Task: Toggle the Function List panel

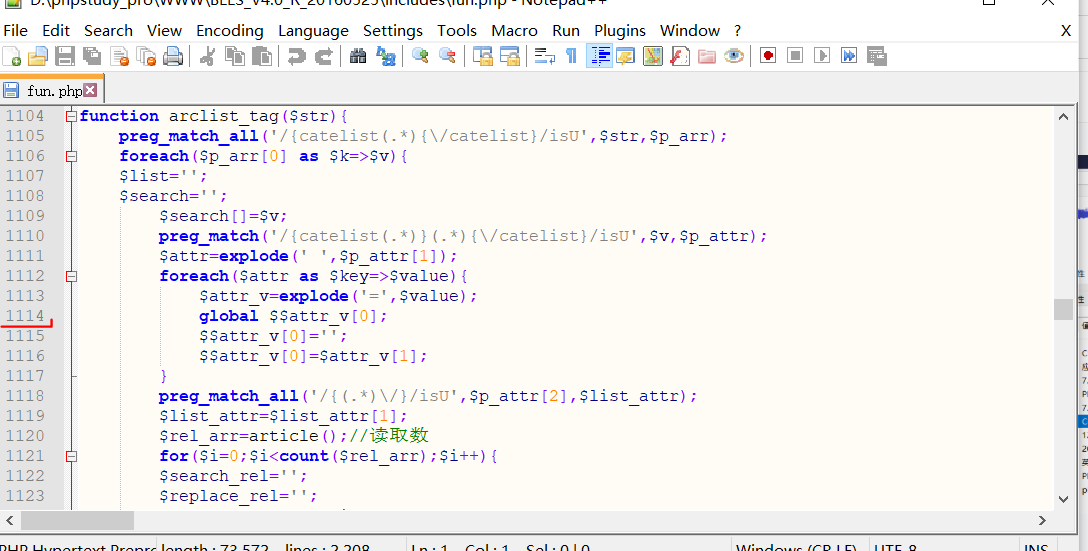Action: 679,56
